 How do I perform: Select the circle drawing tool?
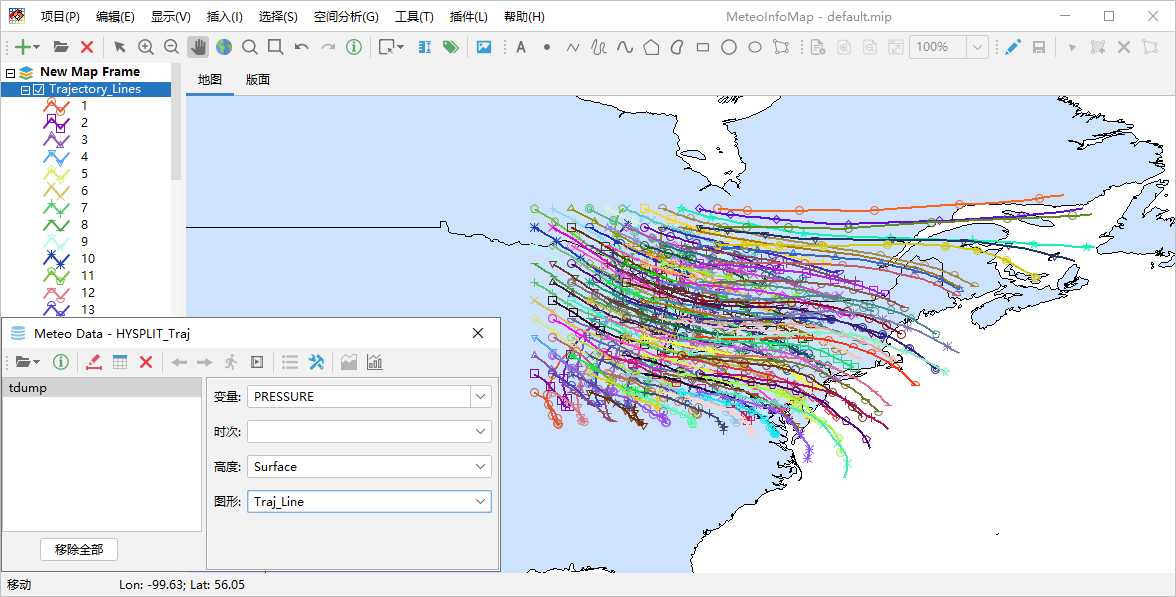(728, 47)
